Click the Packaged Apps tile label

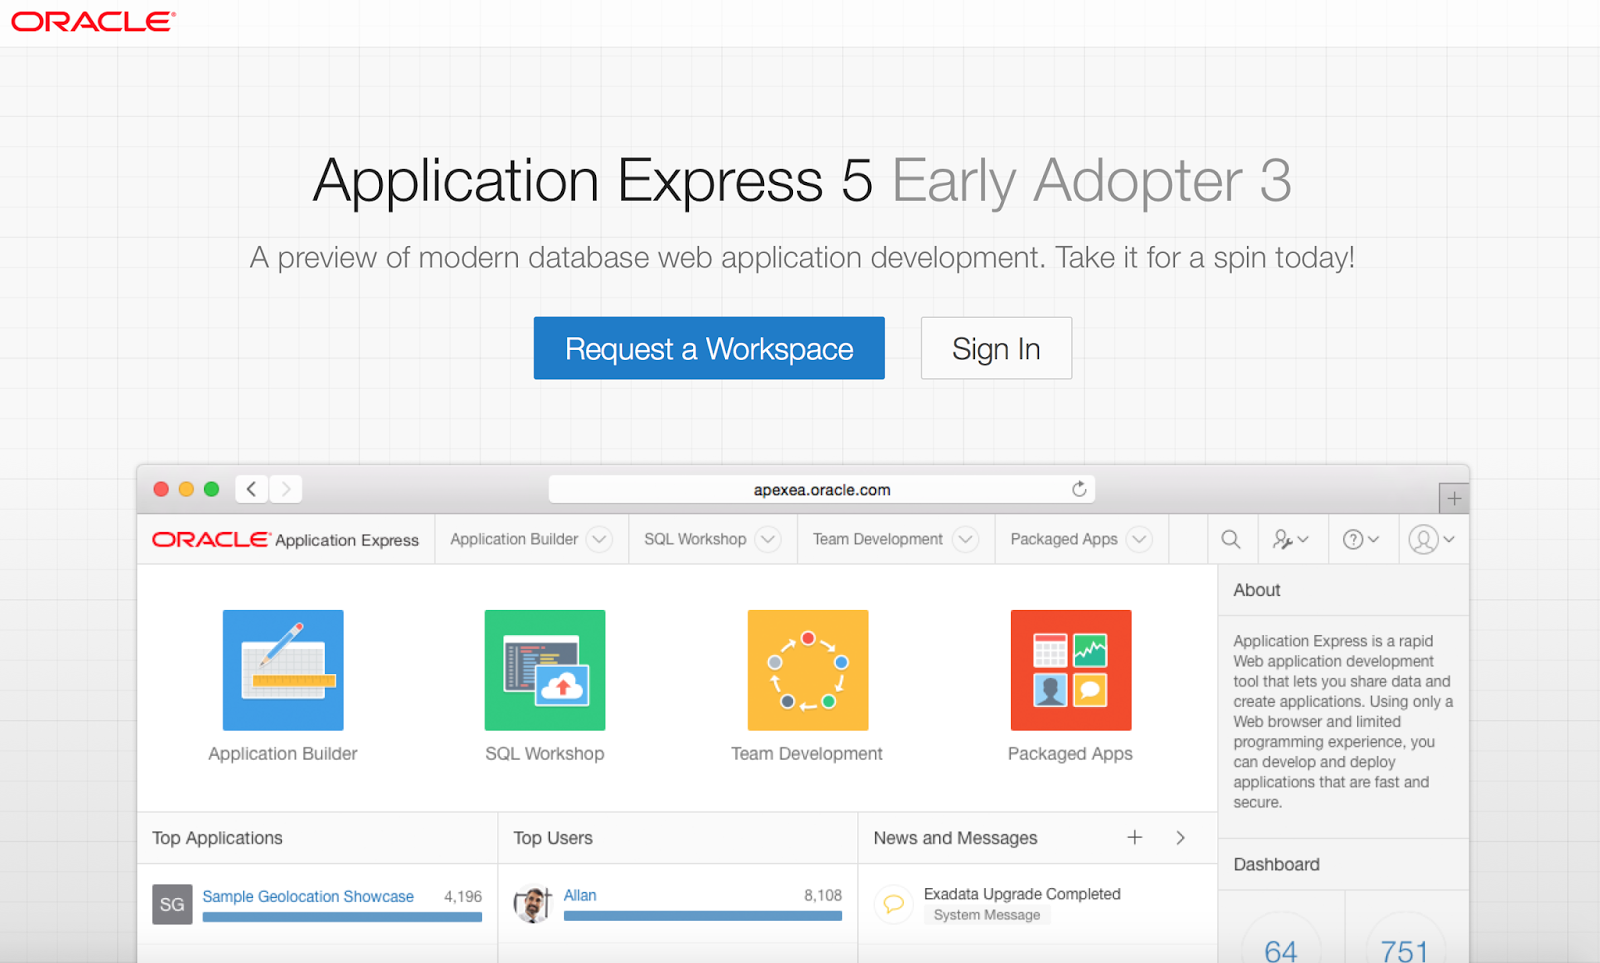(1070, 754)
